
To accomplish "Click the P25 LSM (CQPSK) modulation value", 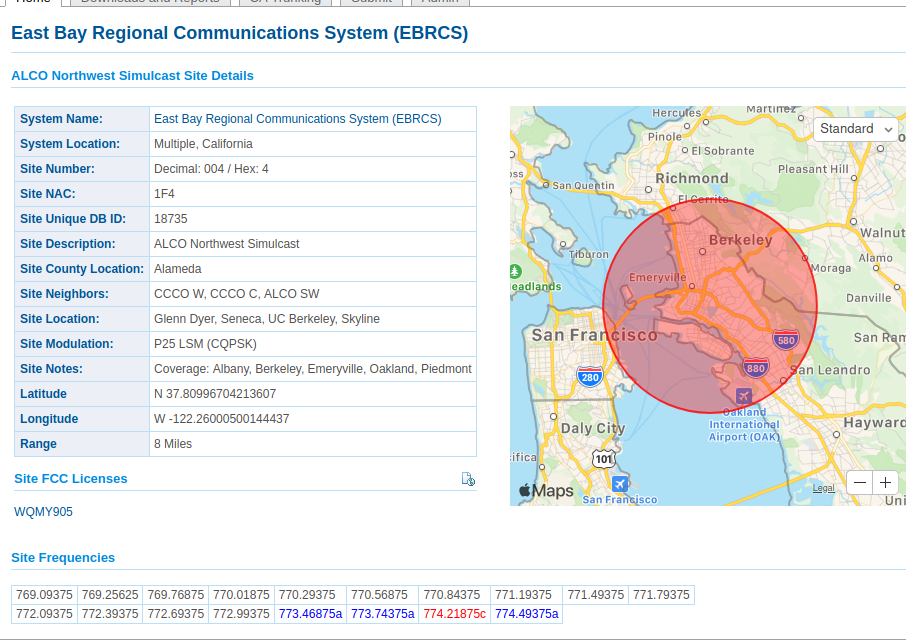I will pyautogui.click(x=205, y=344).
